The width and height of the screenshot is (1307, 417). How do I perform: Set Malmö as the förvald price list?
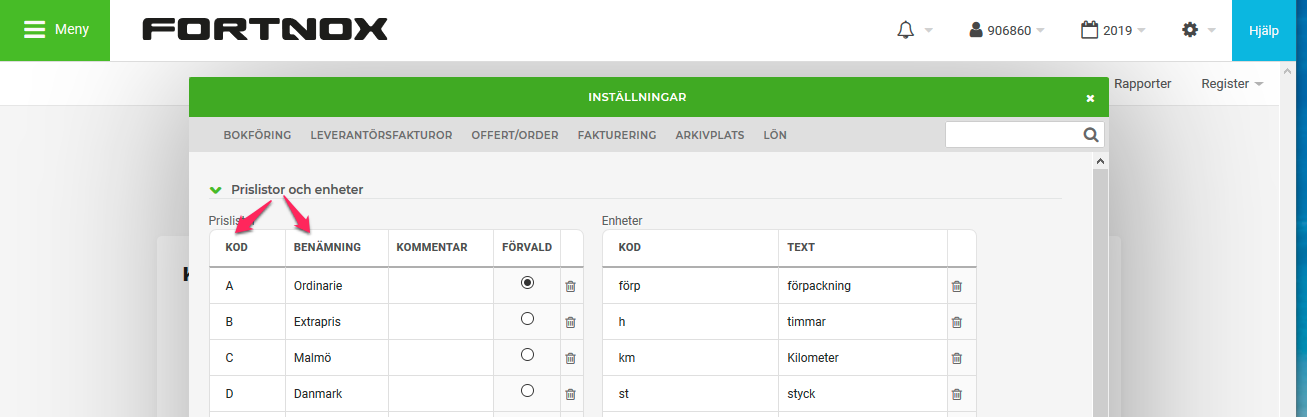click(527, 355)
